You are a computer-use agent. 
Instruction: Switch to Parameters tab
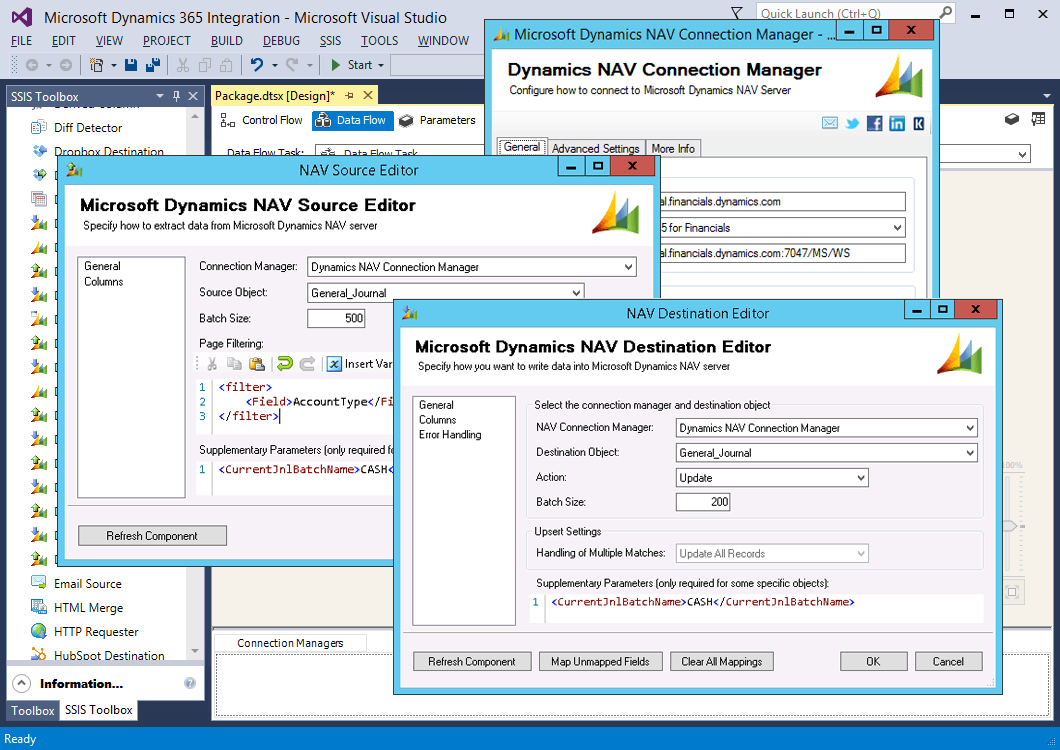click(x=437, y=120)
